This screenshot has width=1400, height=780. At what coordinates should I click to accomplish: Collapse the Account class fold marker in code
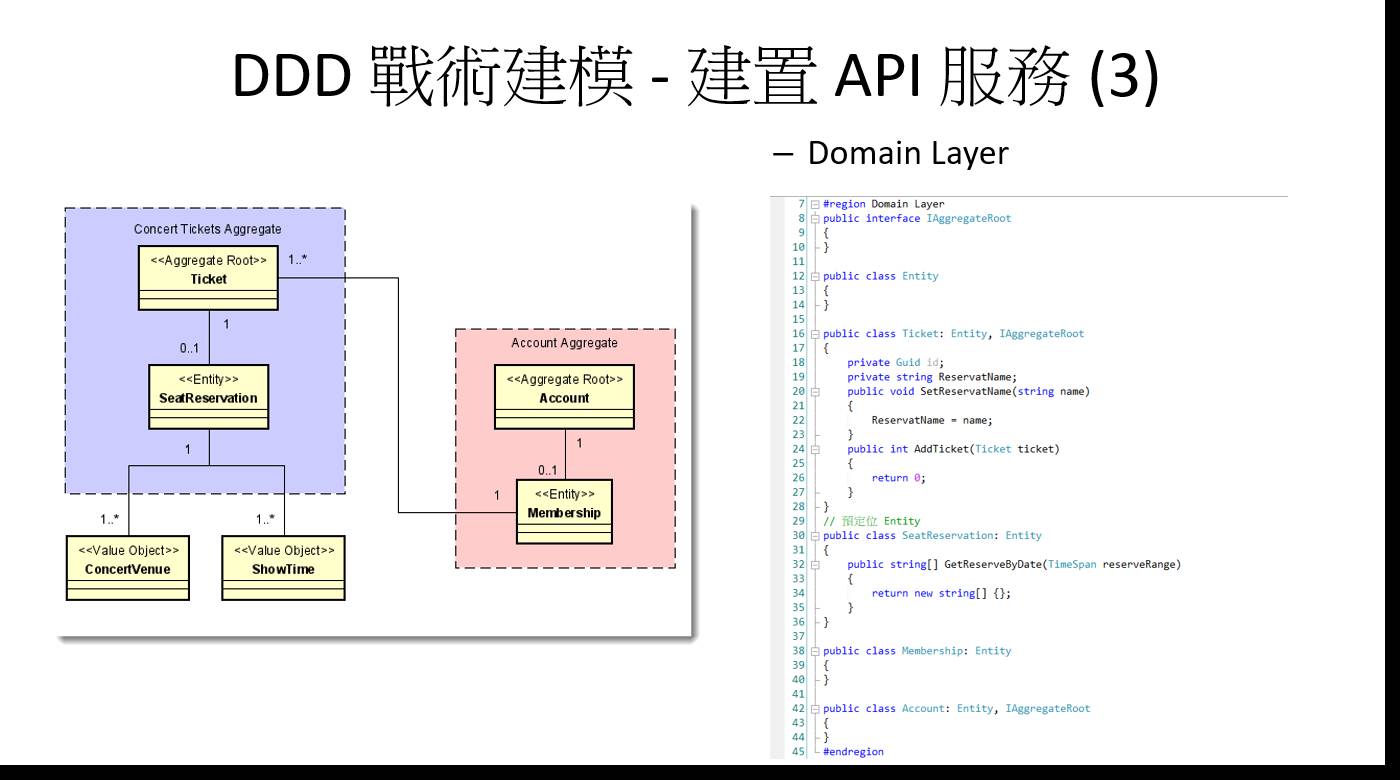(x=814, y=709)
